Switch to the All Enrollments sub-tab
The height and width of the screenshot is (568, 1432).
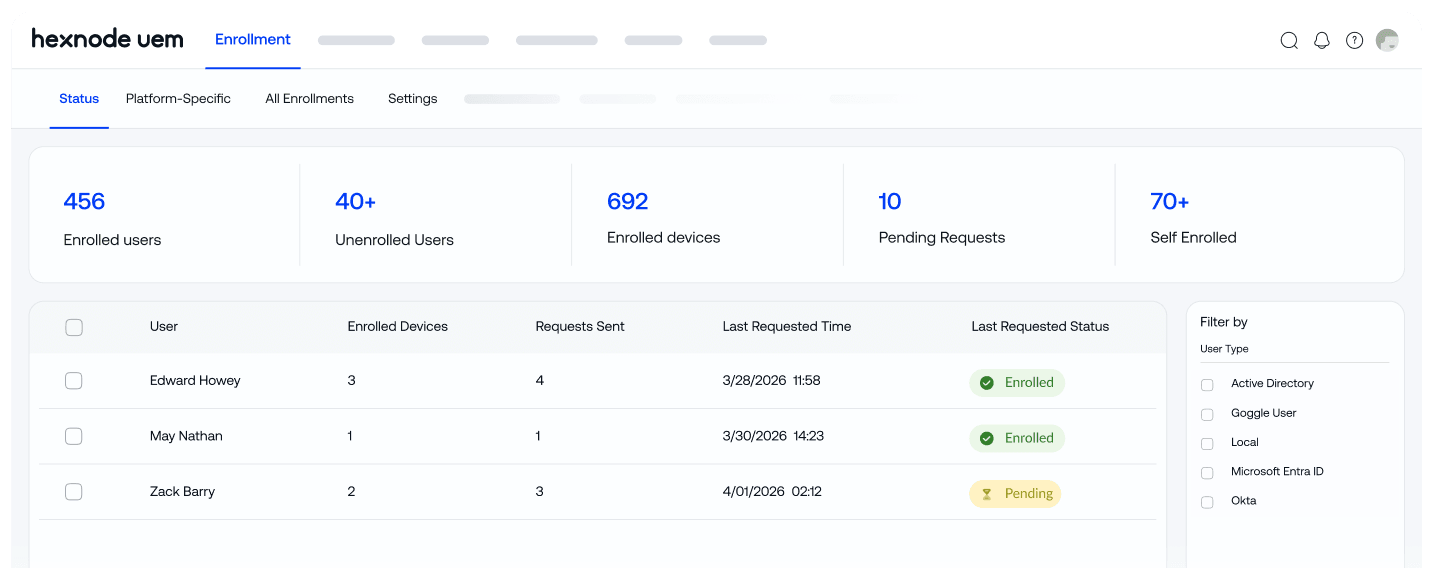pos(309,99)
